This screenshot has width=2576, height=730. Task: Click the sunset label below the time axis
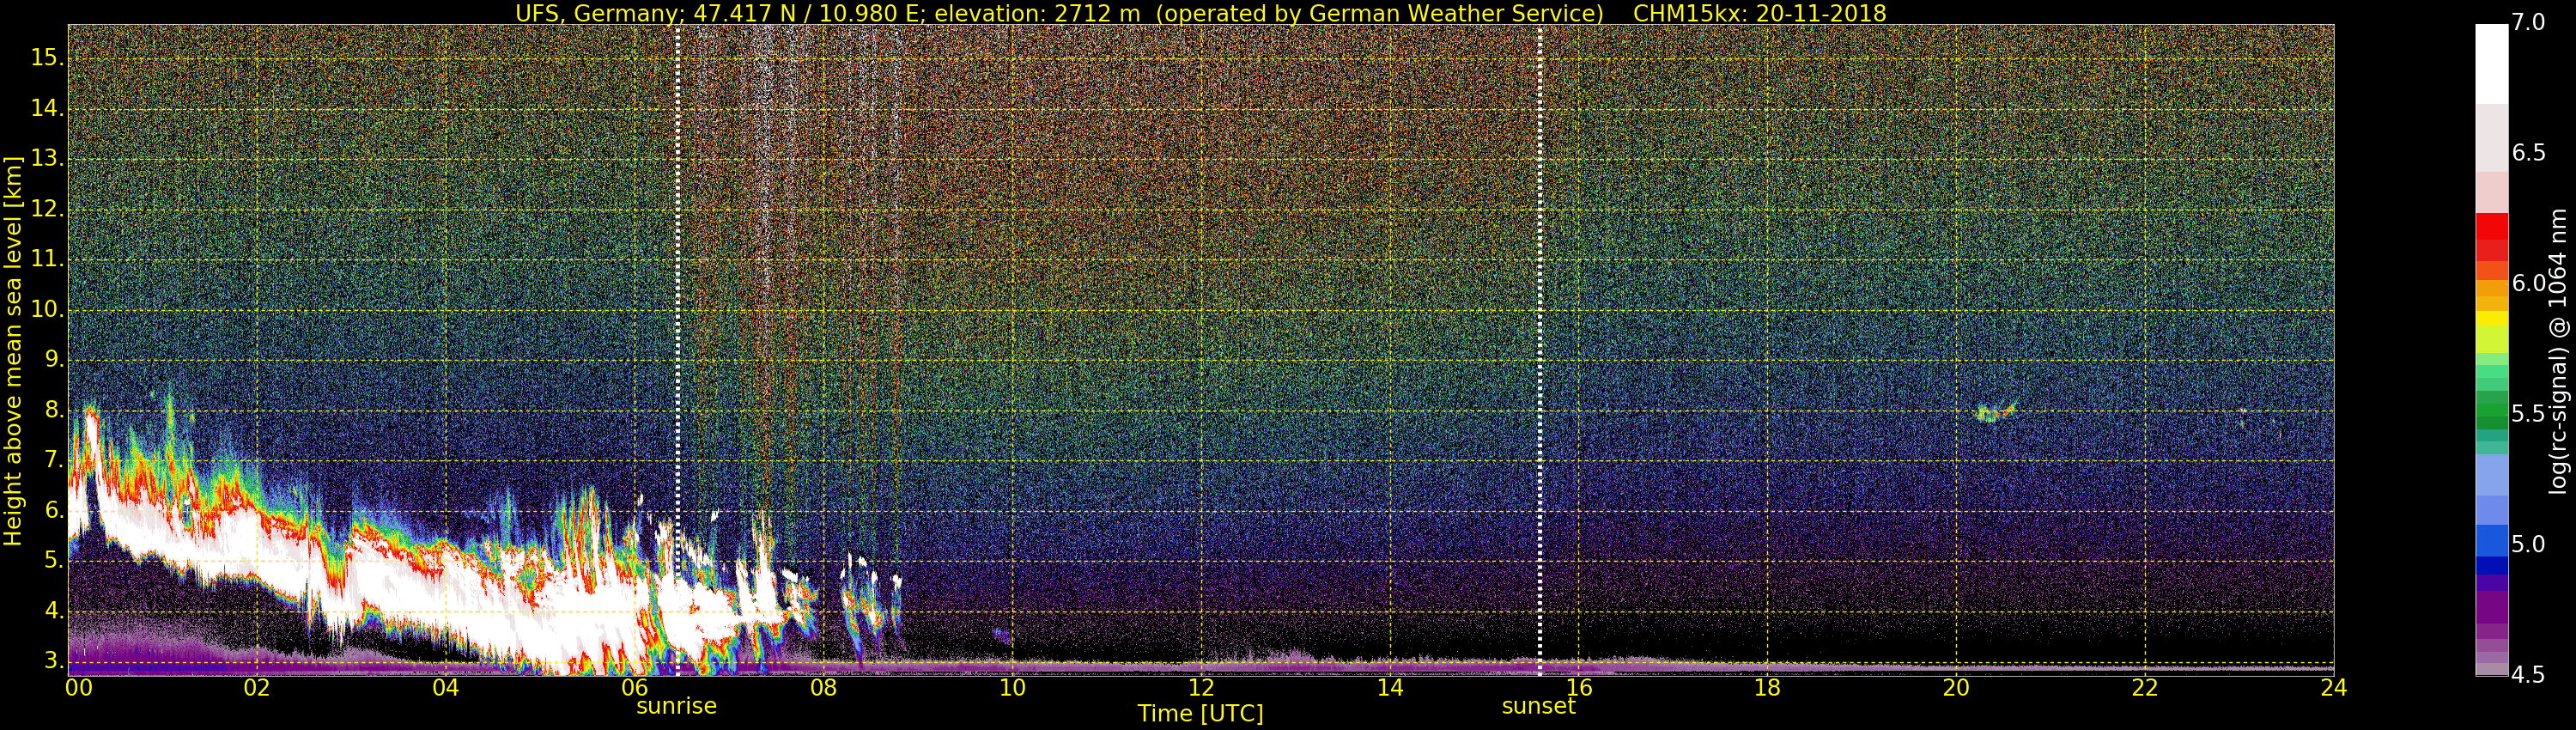pyautogui.click(x=1538, y=706)
